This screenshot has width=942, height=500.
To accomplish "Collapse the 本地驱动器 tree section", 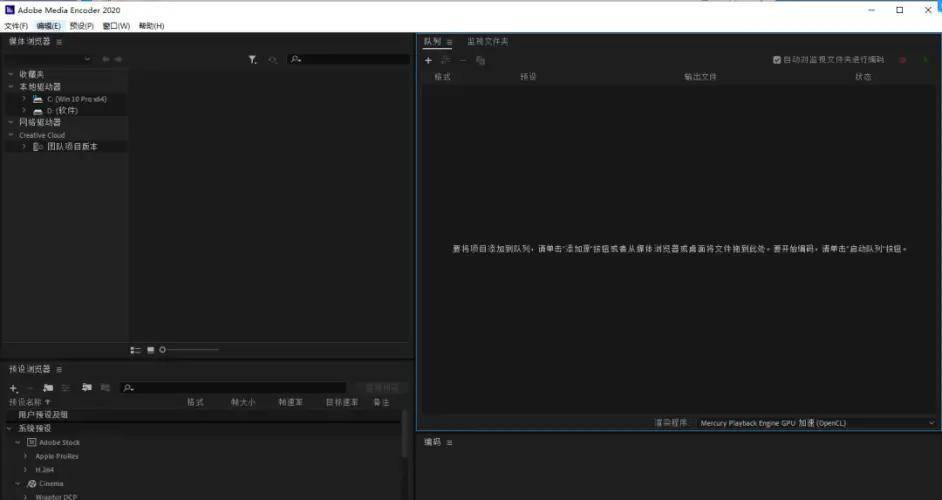I will [11, 87].
